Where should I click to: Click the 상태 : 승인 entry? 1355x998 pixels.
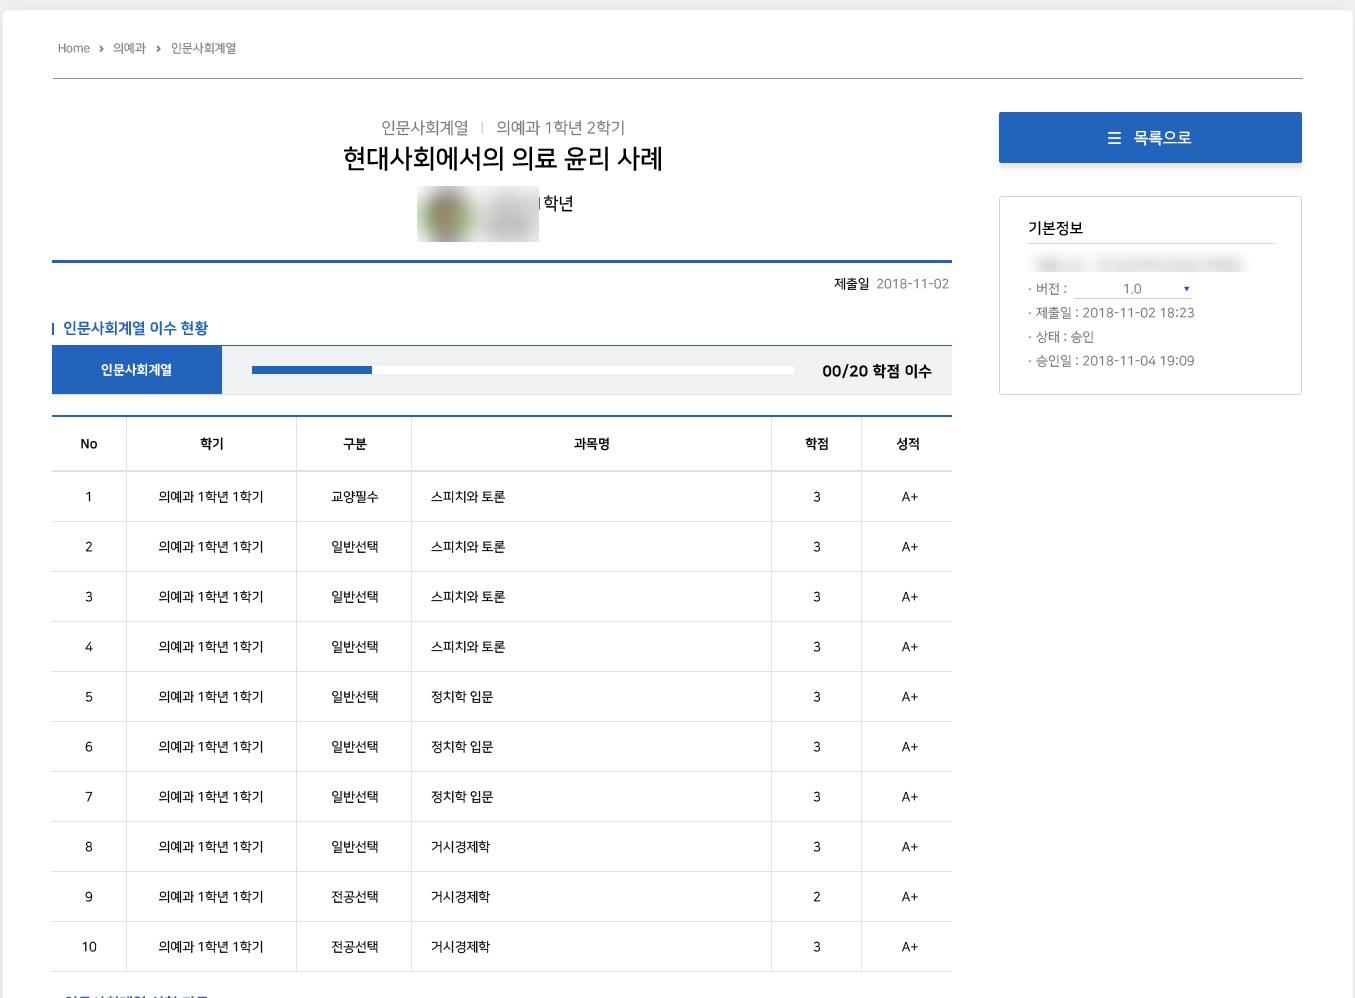point(1064,337)
